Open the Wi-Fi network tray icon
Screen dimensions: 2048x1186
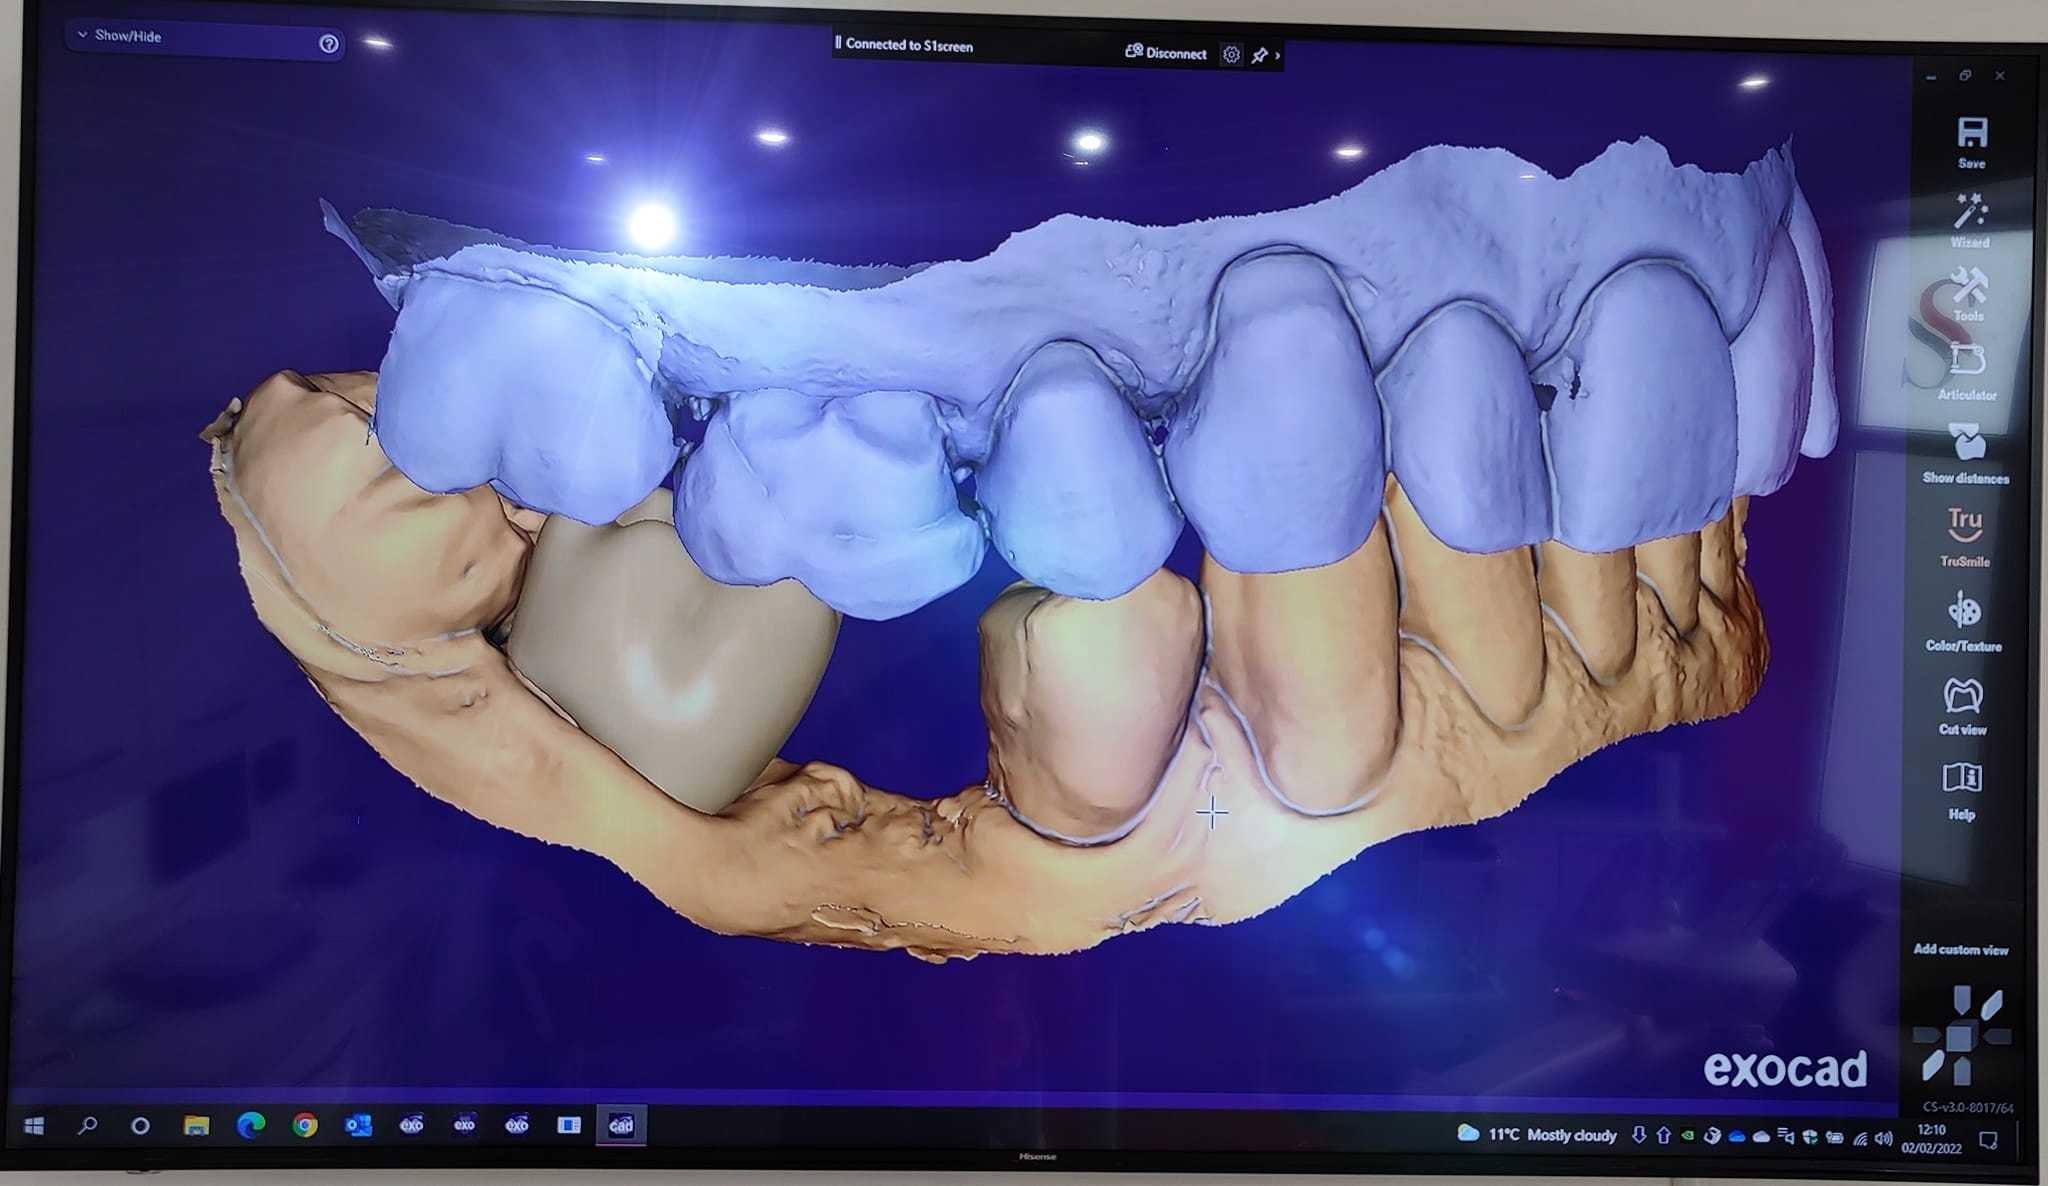click(1860, 1138)
